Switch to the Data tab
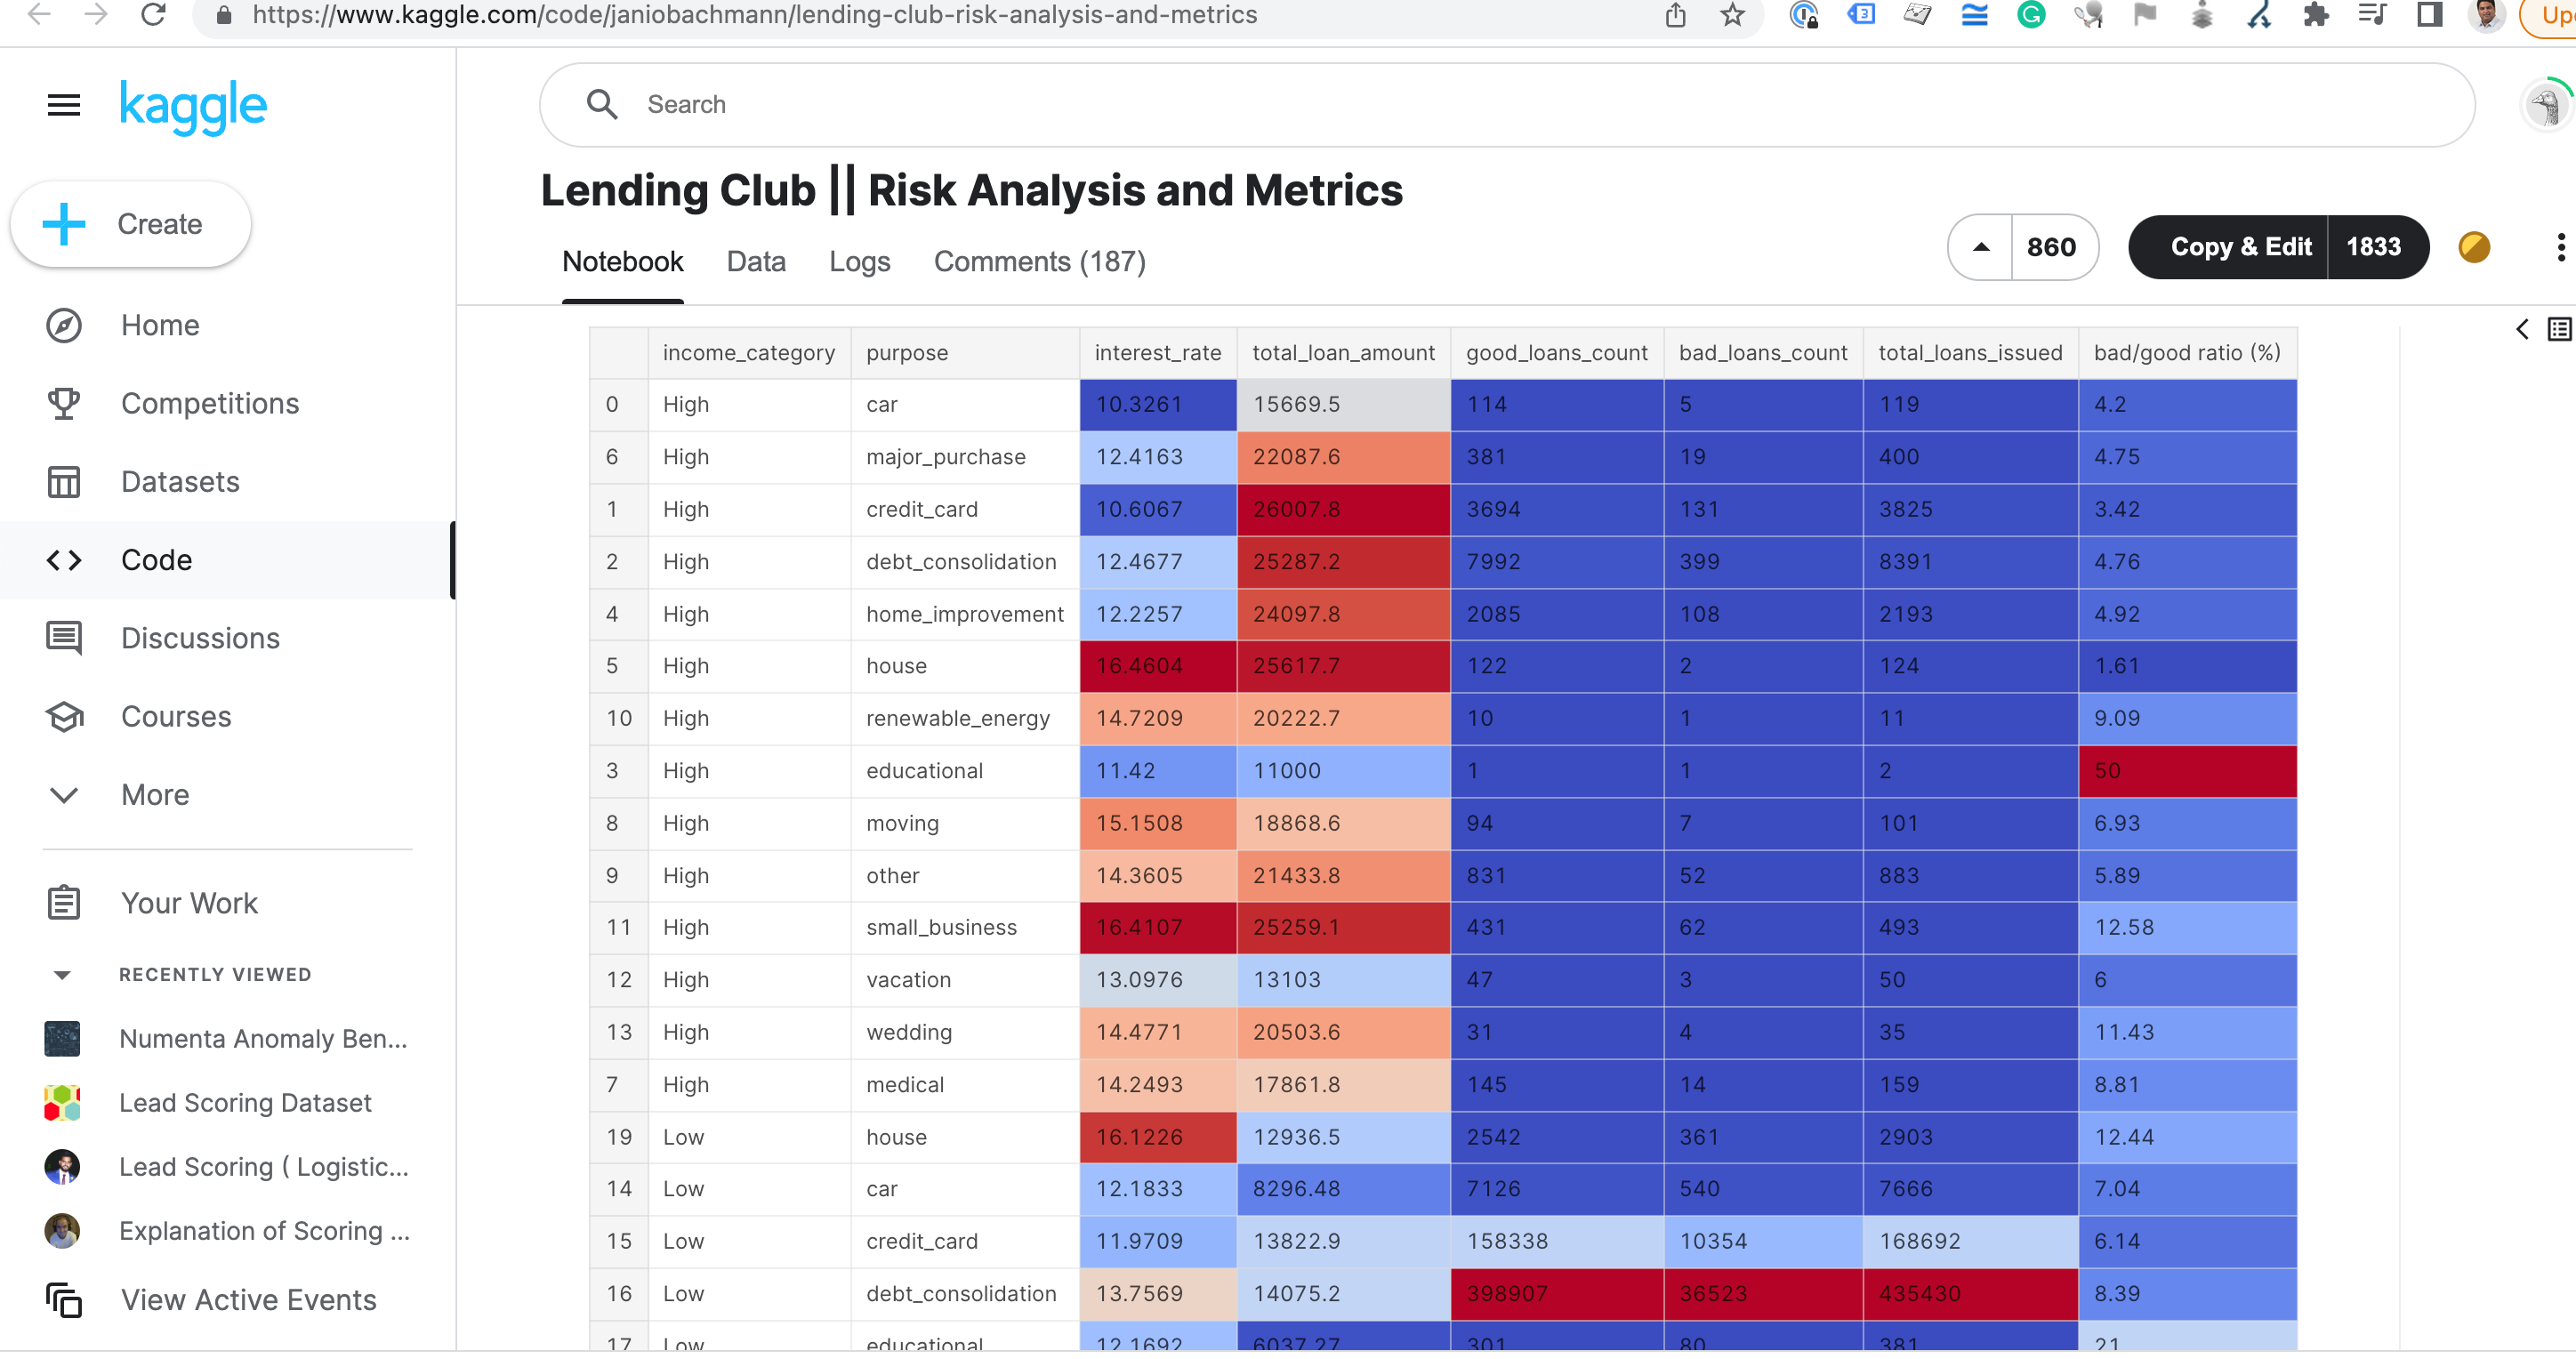The image size is (2576, 1359). click(x=756, y=262)
